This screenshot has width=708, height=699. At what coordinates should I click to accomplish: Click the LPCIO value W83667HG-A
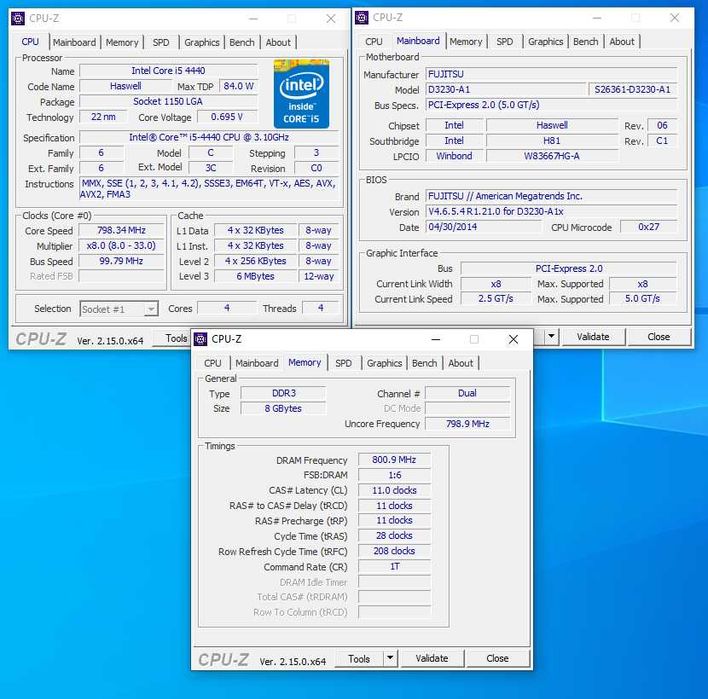point(552,156)
